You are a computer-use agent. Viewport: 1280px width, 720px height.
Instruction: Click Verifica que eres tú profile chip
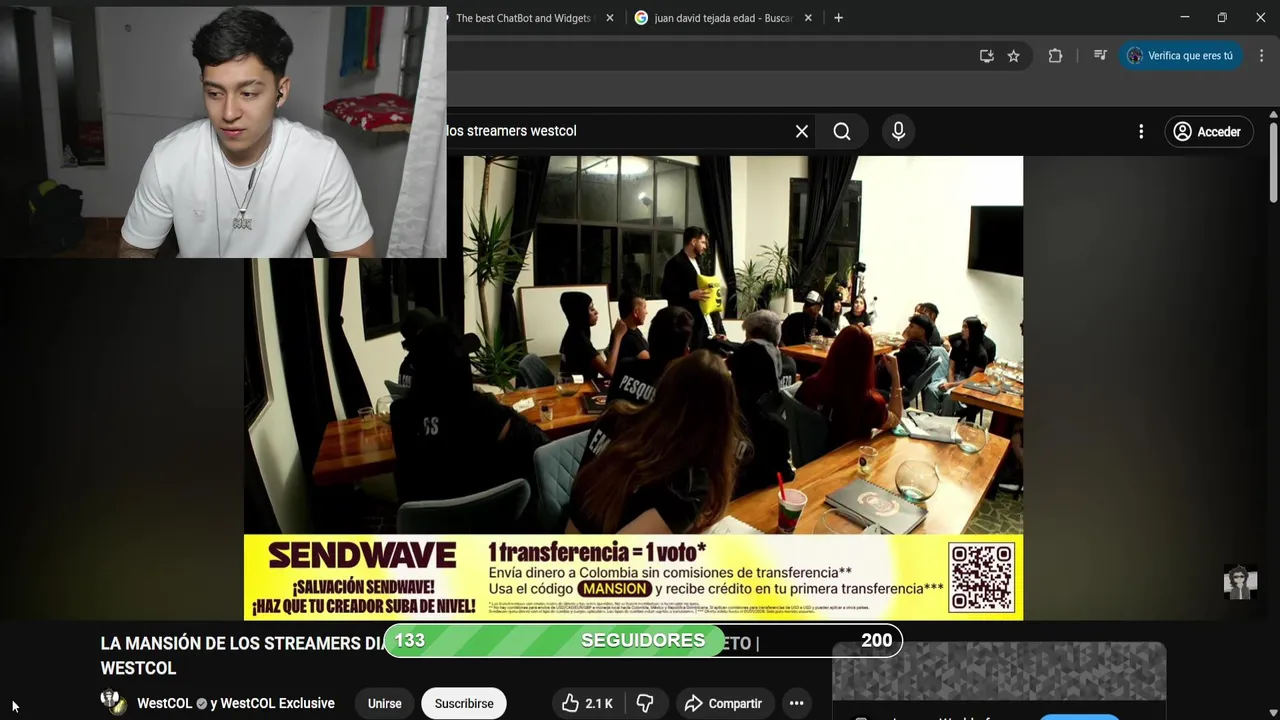[x=1181, y=56]
